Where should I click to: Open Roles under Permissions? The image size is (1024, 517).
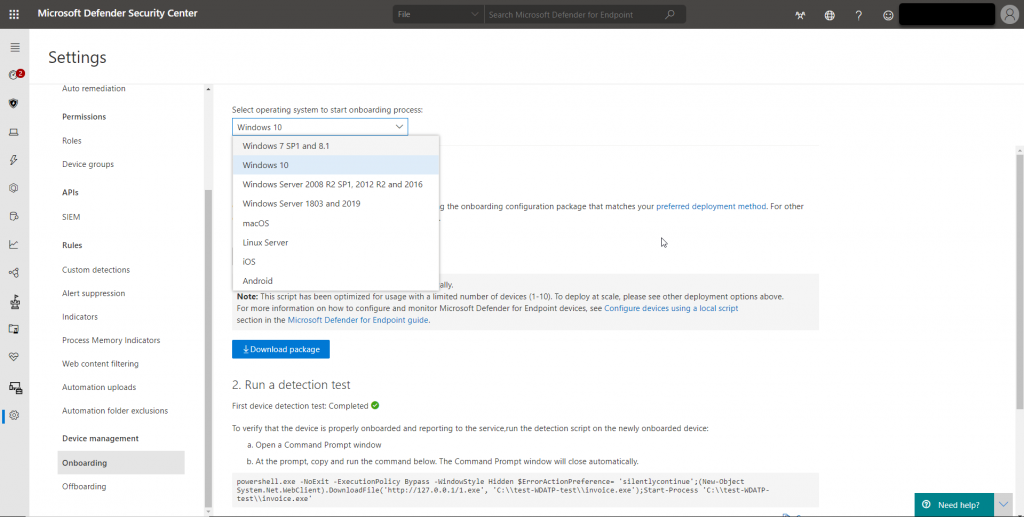coord(72,140)
